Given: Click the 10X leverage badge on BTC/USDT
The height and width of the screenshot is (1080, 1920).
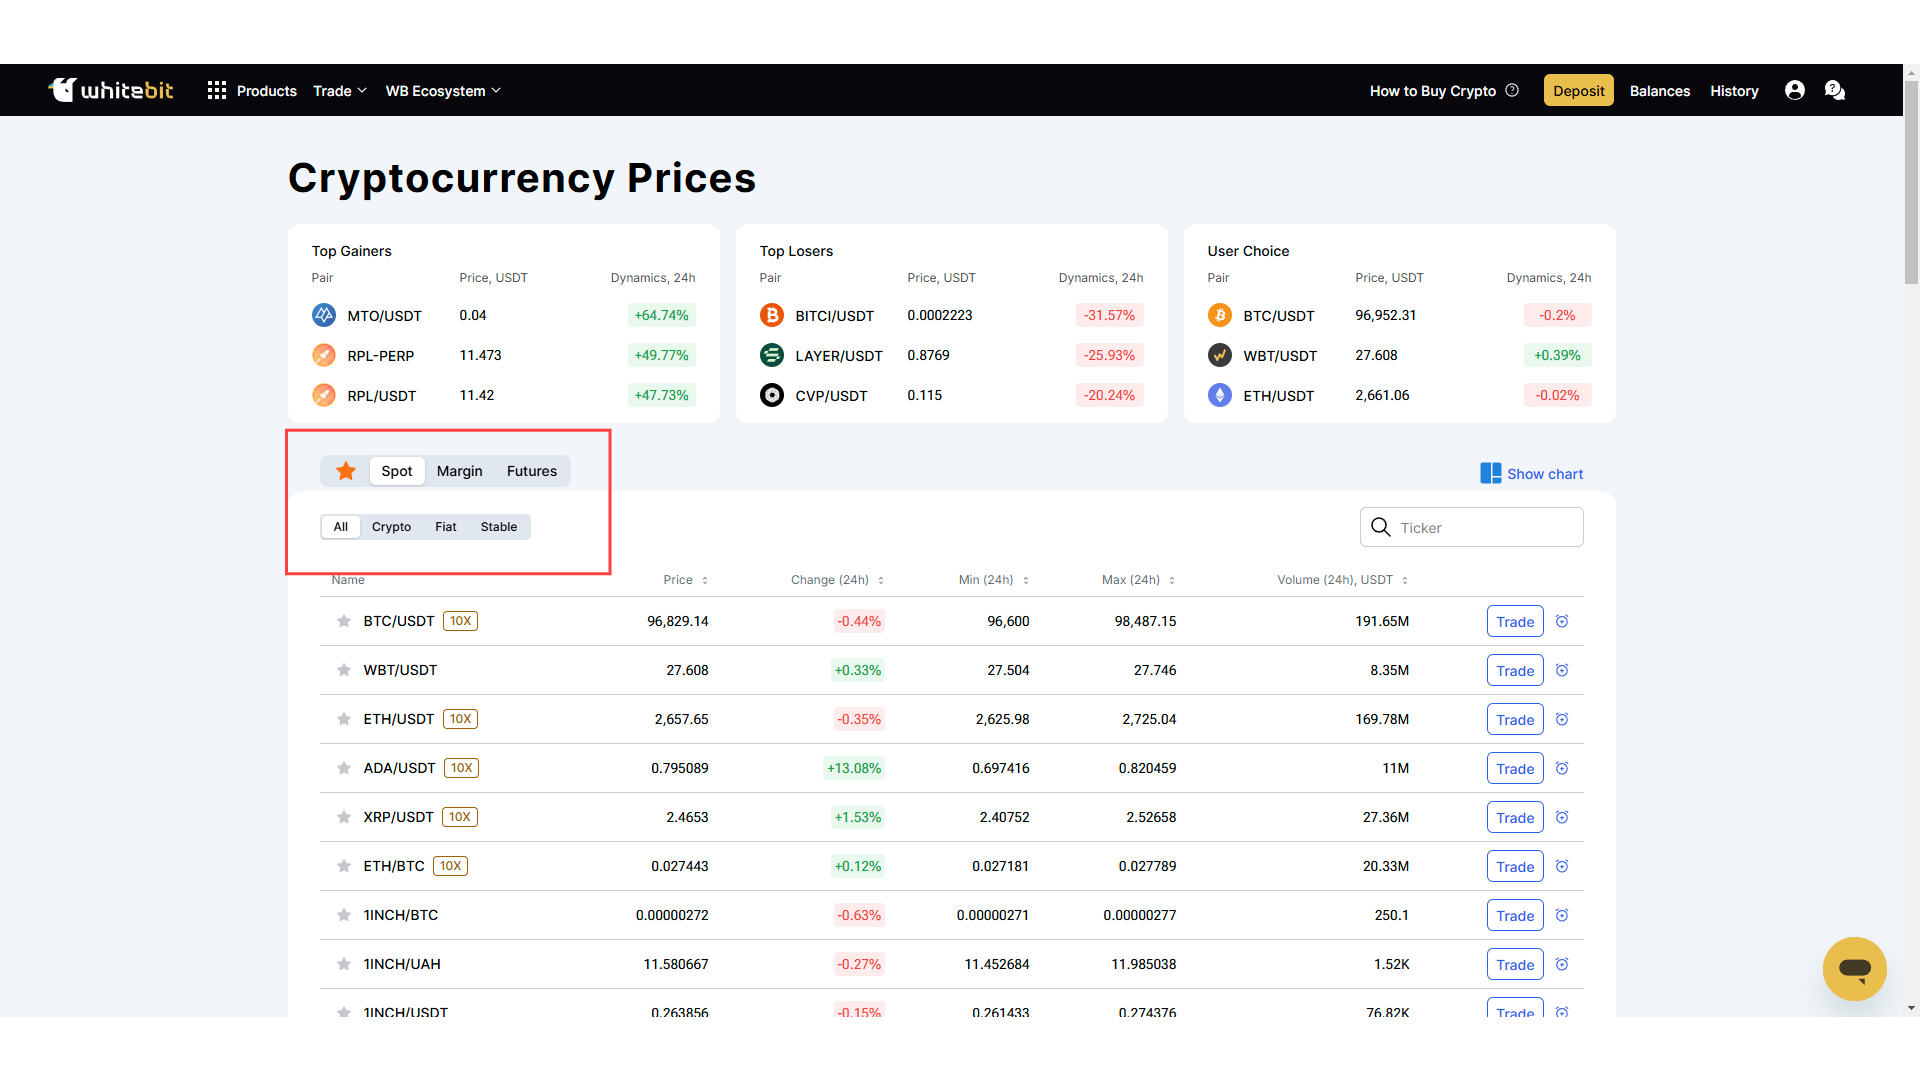Looking at the screenshot, I should pos(460,621).
